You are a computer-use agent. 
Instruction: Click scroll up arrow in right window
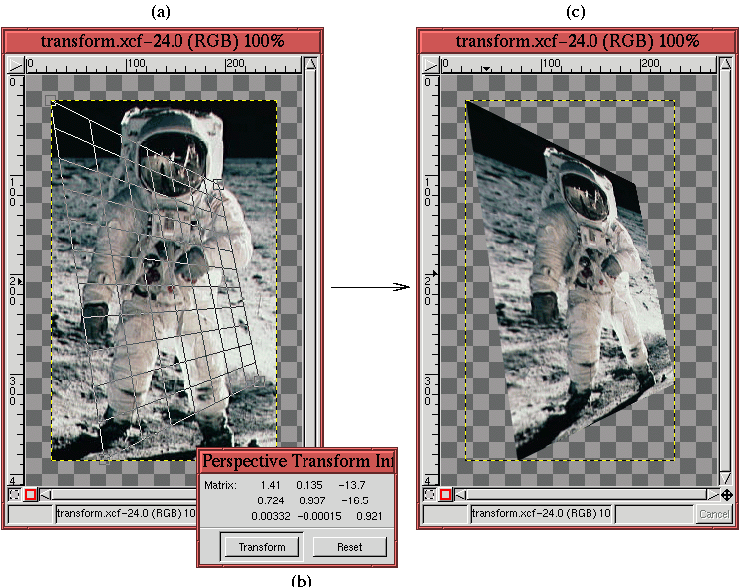(x=726, y=65)
